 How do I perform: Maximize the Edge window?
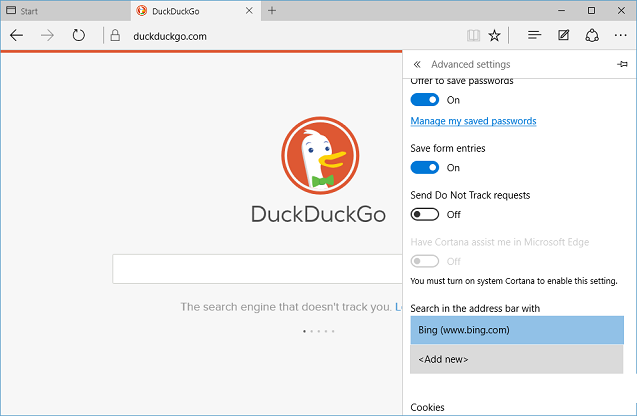(x=592, y=11)
